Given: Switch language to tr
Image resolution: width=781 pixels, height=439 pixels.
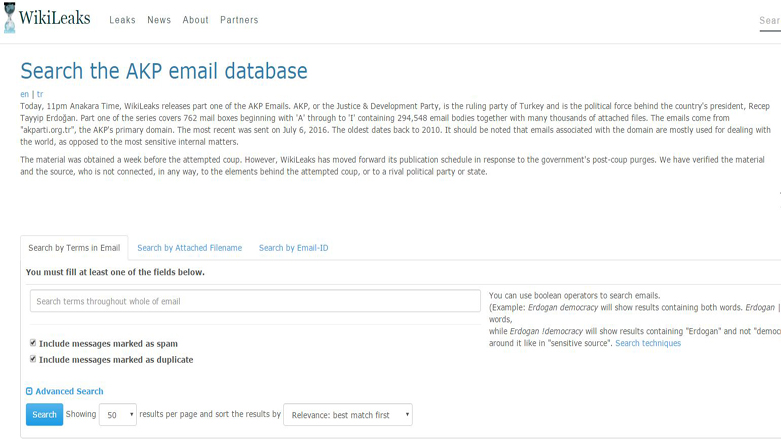Looking at the screenshot, I should 40,94.
